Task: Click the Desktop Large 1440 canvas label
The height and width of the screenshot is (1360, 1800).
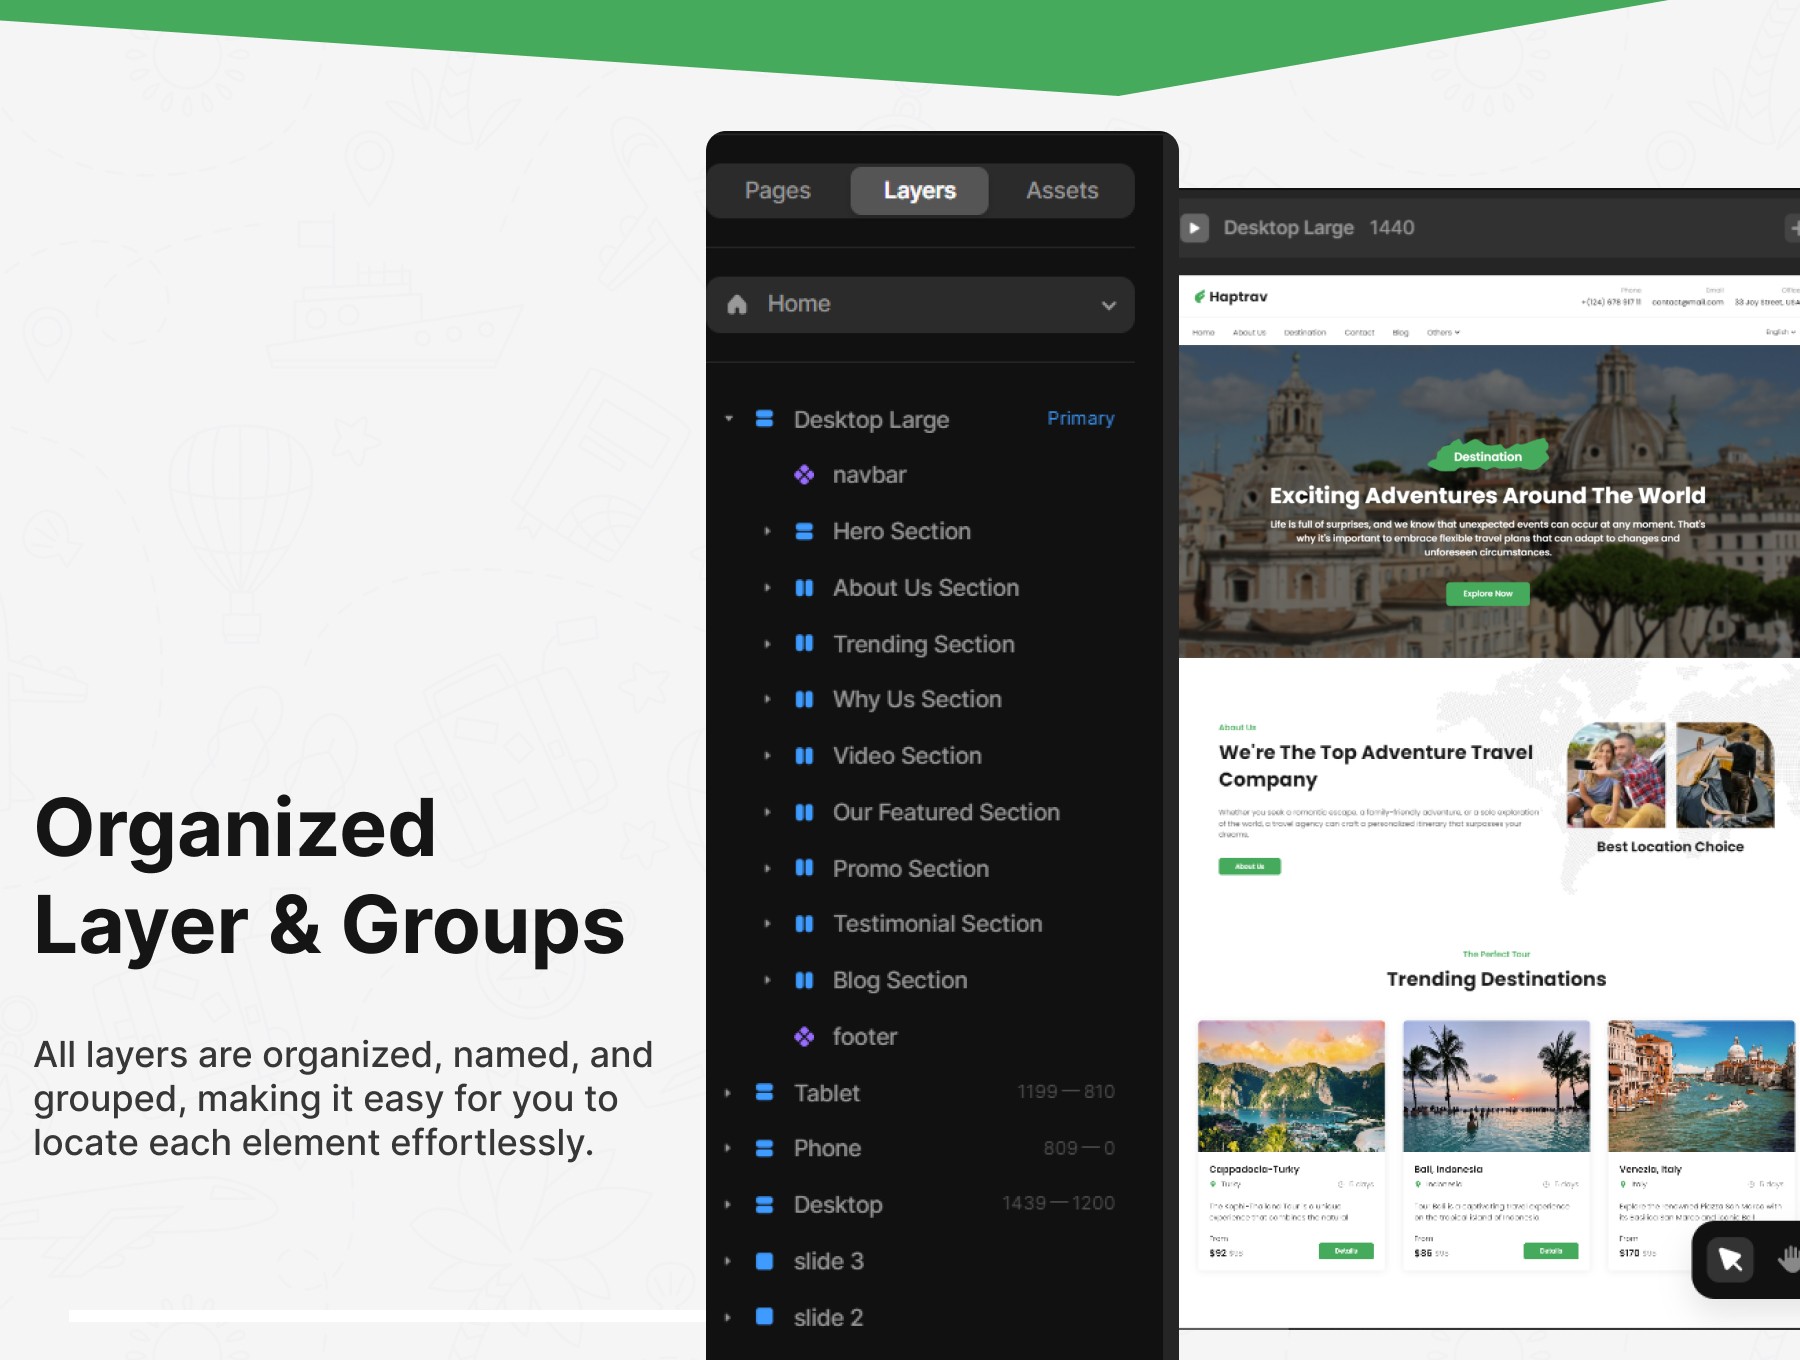Action: (x=1319, y=228)
